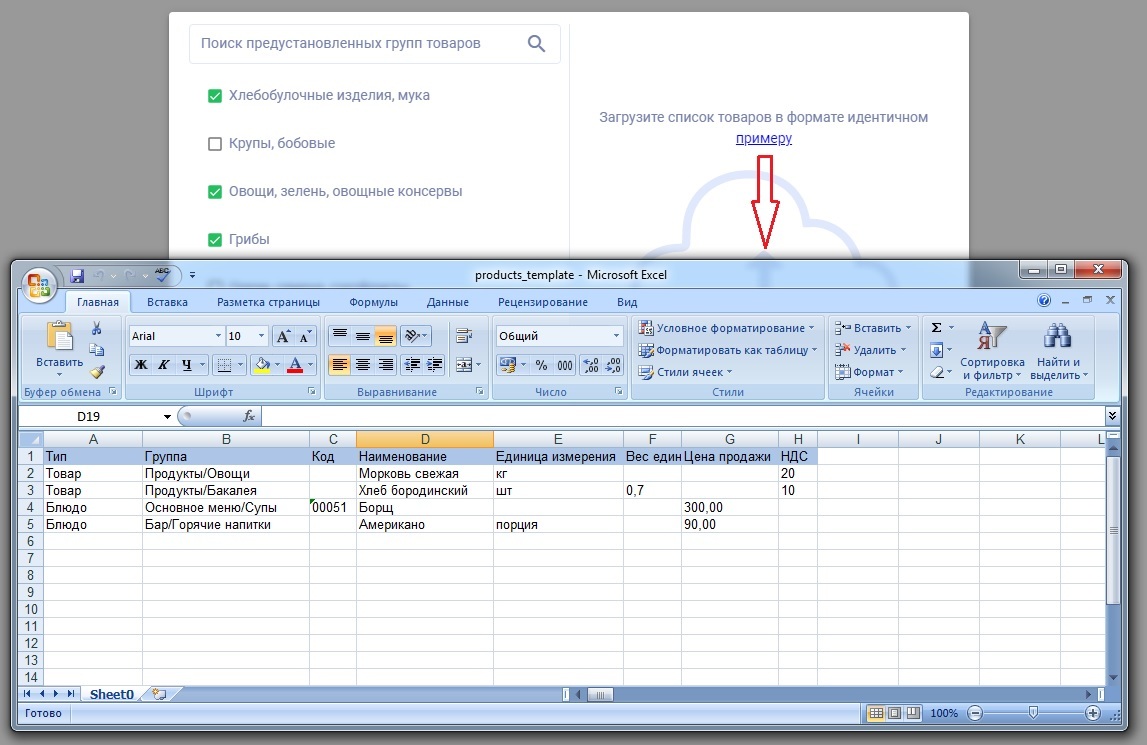Viewport: 1147px width, 745px height.
Task: Open Сортировка и фильтр menu
Action: click(x=992, y=351)
